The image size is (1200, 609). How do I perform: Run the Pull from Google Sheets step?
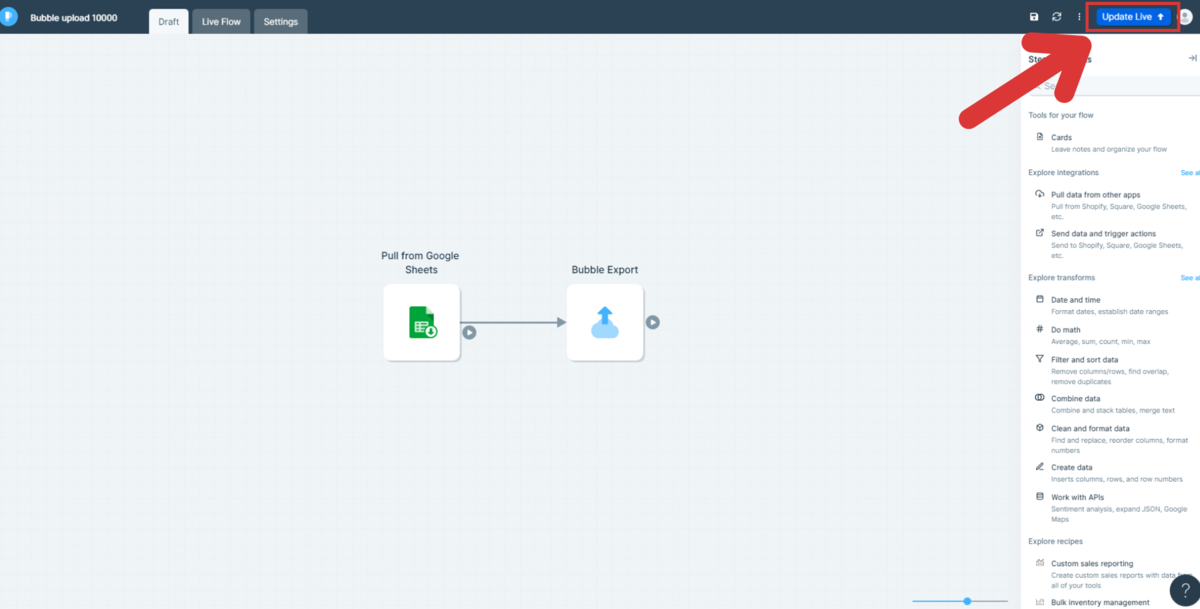[x=469, y=332]
